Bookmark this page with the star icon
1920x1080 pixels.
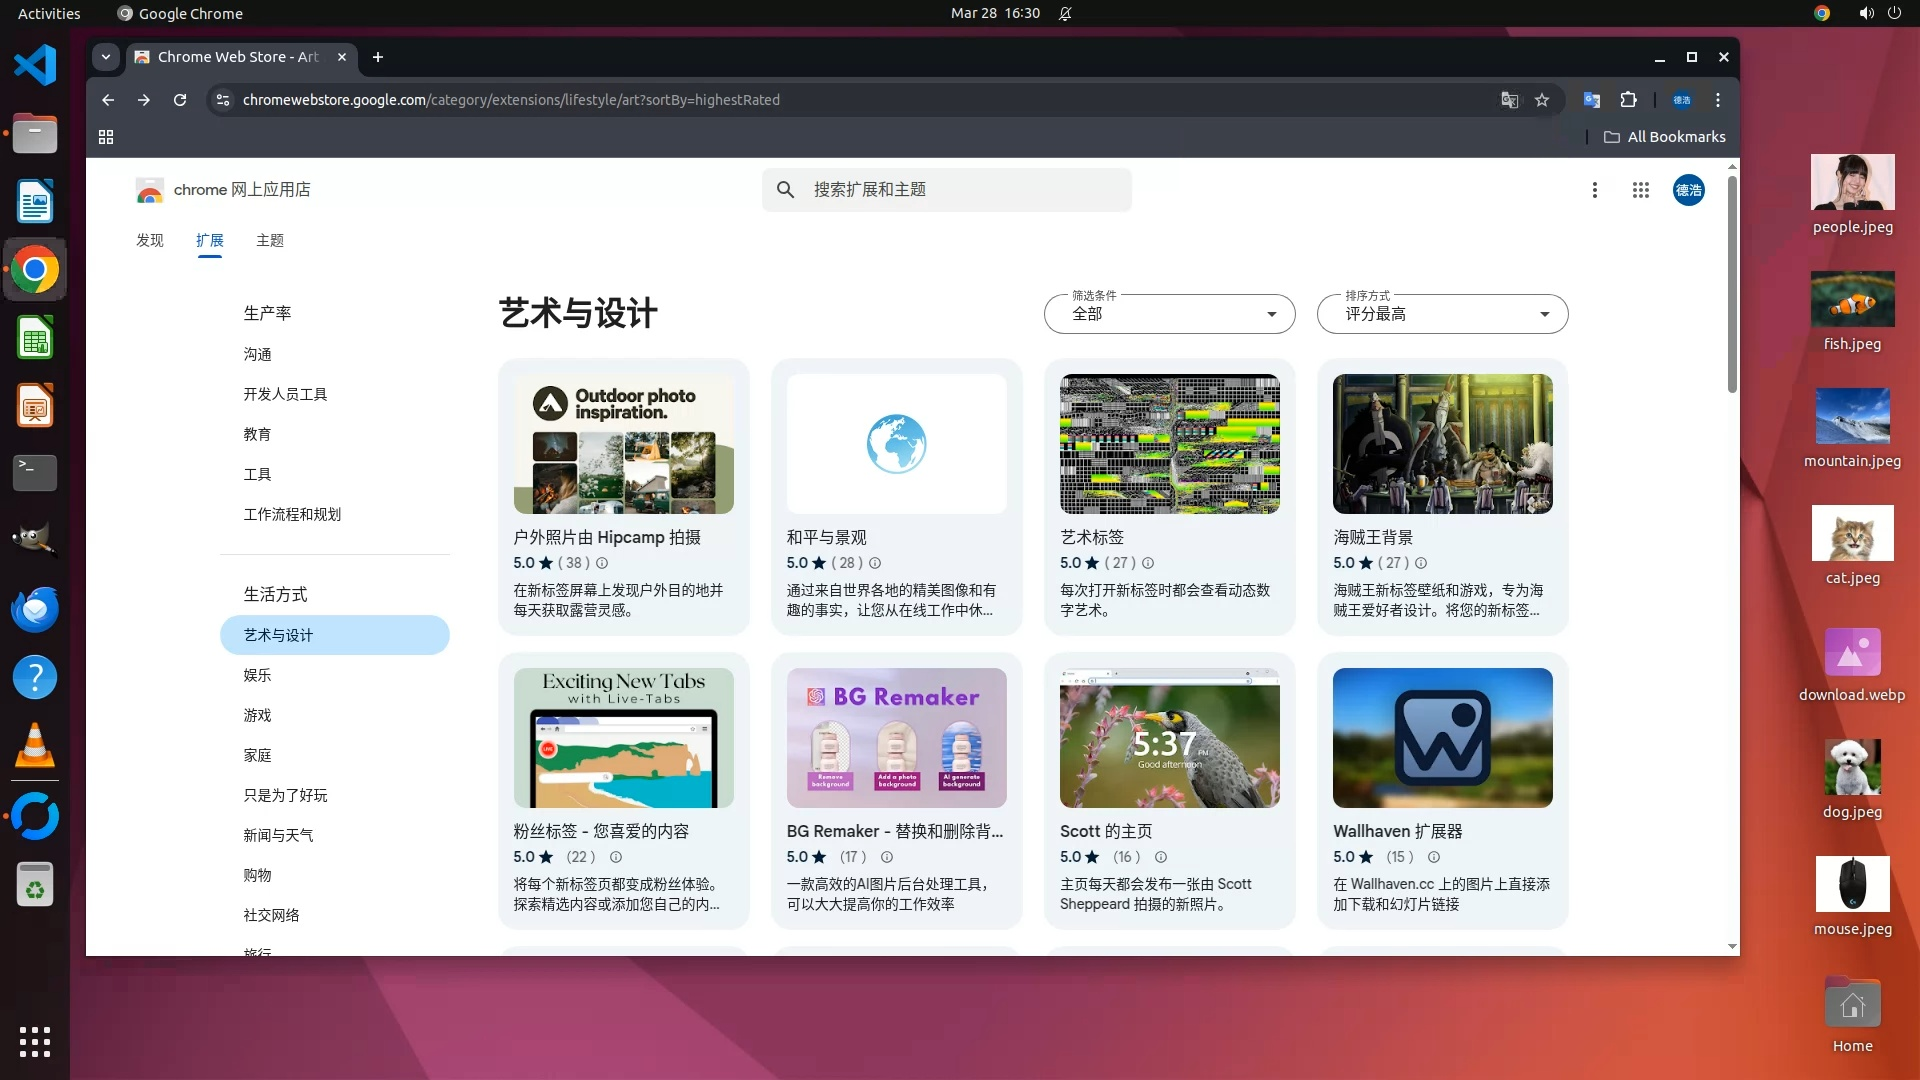click(x=1542, y=100)
